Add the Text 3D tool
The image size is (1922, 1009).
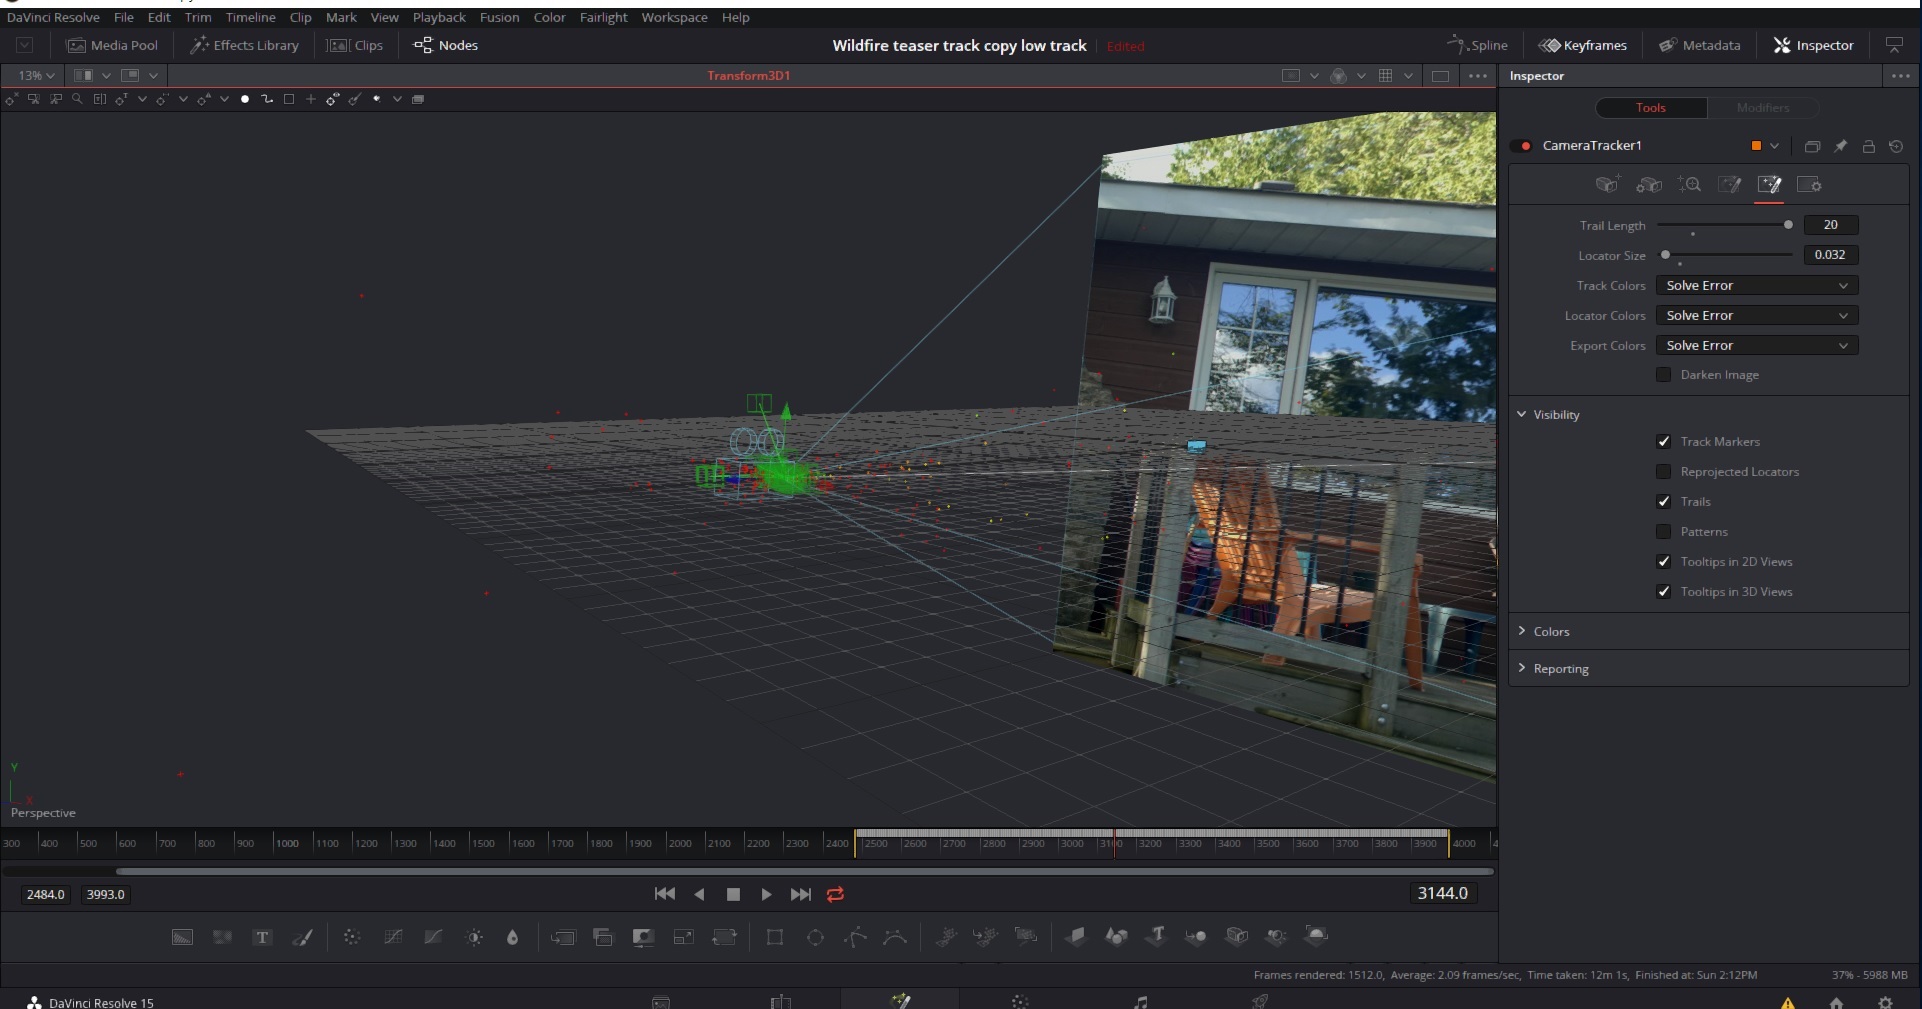click(1156, 936)
